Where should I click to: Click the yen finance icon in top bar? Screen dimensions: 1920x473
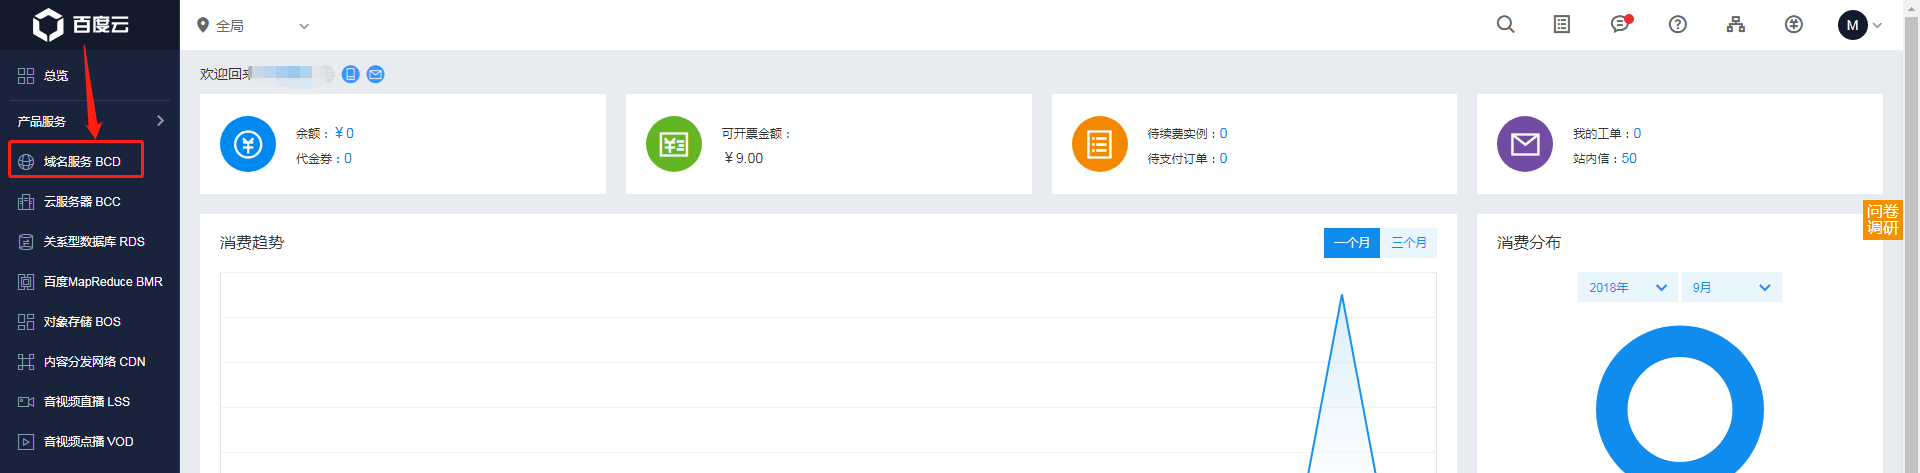point(1794,25)
